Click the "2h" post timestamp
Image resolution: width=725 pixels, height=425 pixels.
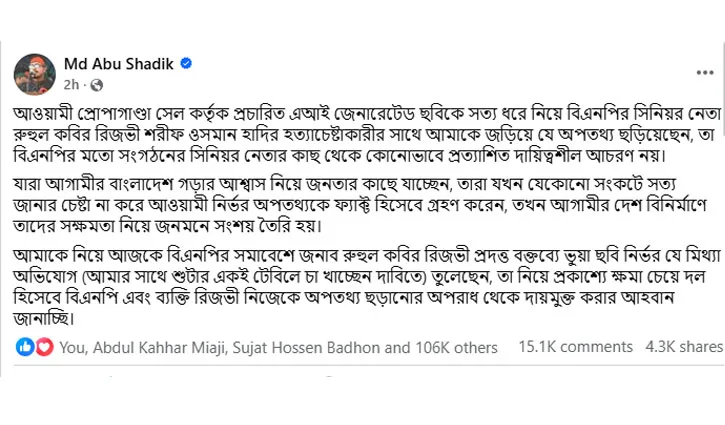(72, 85)
